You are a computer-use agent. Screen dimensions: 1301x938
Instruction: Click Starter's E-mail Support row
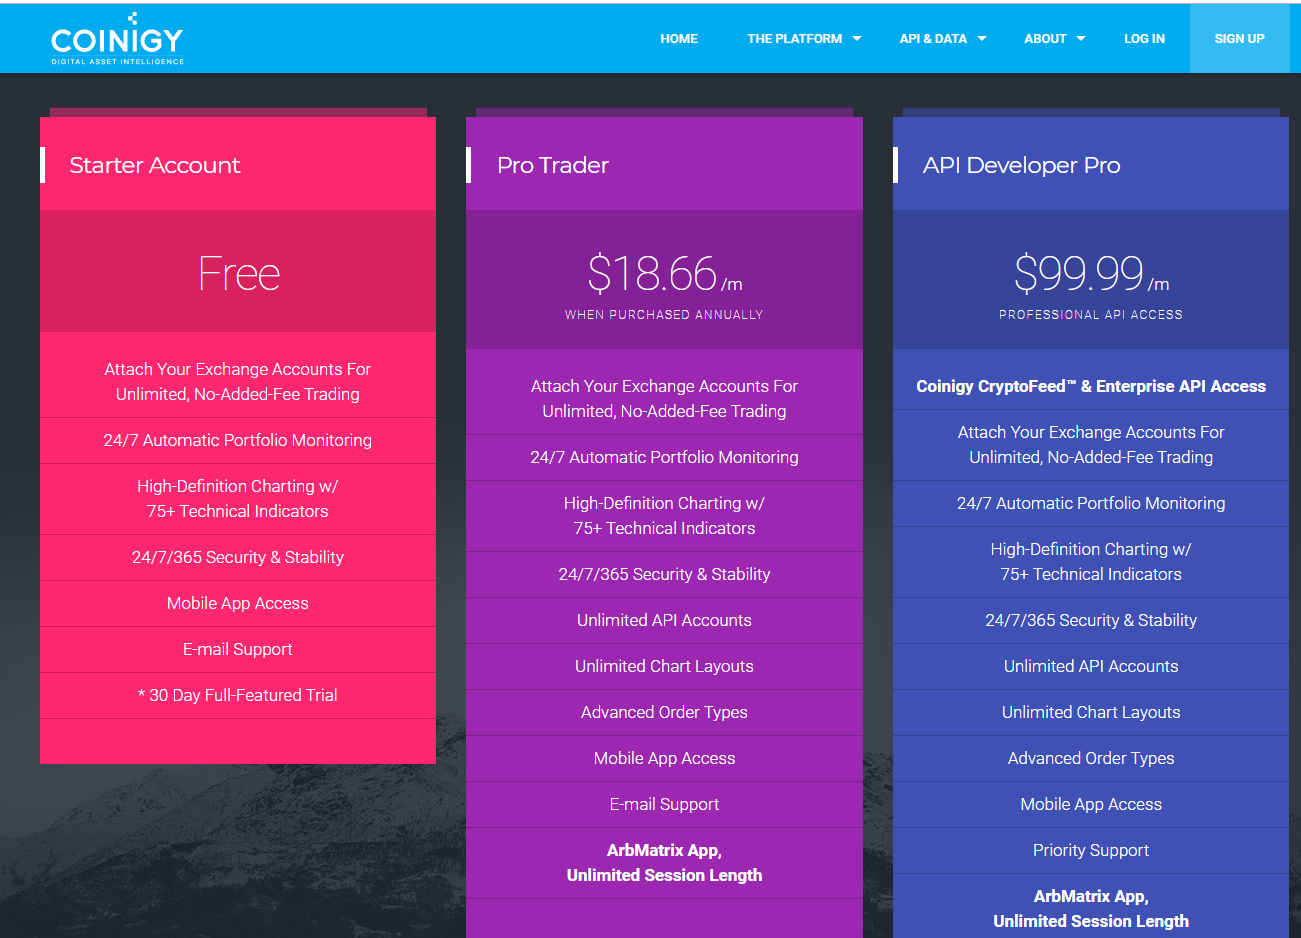[x=238, y=649]
